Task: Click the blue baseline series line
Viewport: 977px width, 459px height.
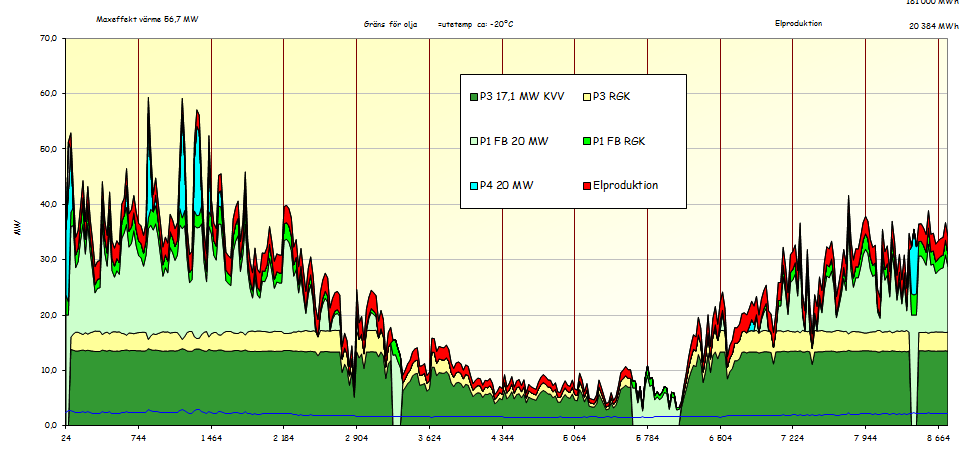Action: pyautogui.click(x=506, y=415)
